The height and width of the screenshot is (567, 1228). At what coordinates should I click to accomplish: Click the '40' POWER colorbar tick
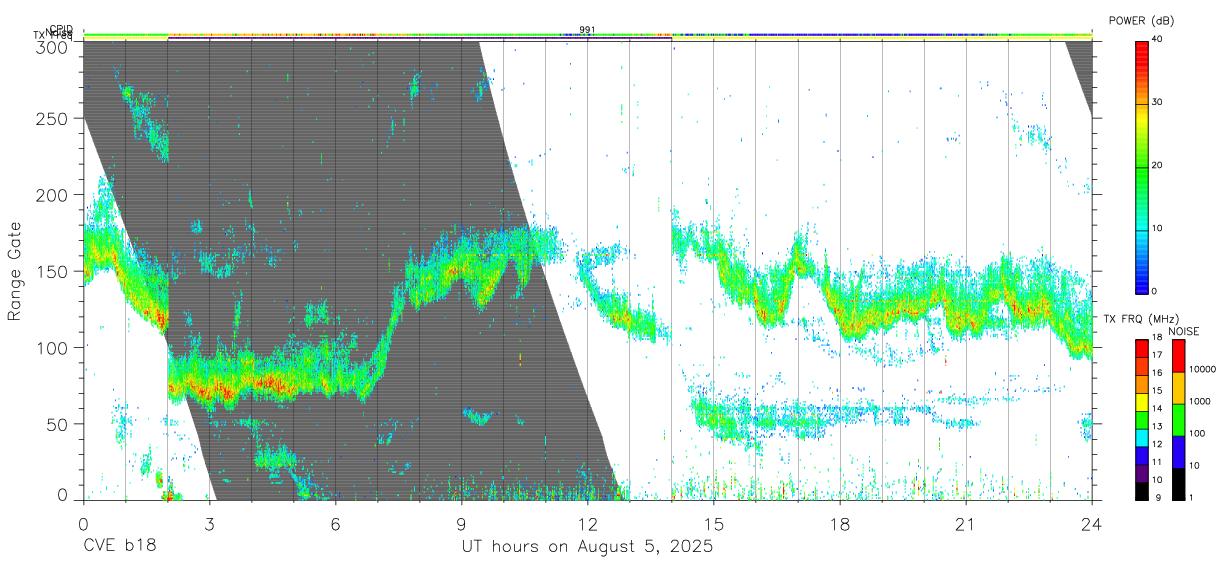click(1158, 40)
